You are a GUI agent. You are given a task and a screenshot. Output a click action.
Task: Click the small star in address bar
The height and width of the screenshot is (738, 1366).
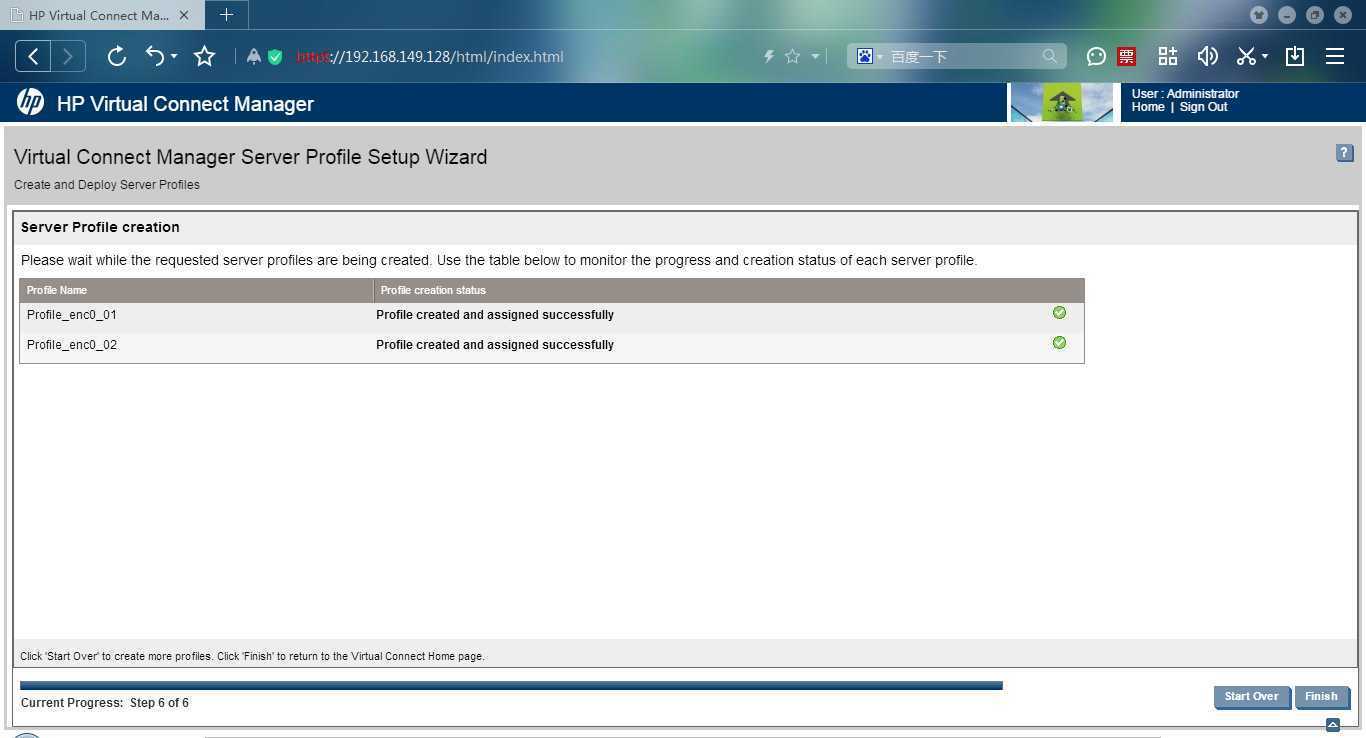click(x=792, y=56)
